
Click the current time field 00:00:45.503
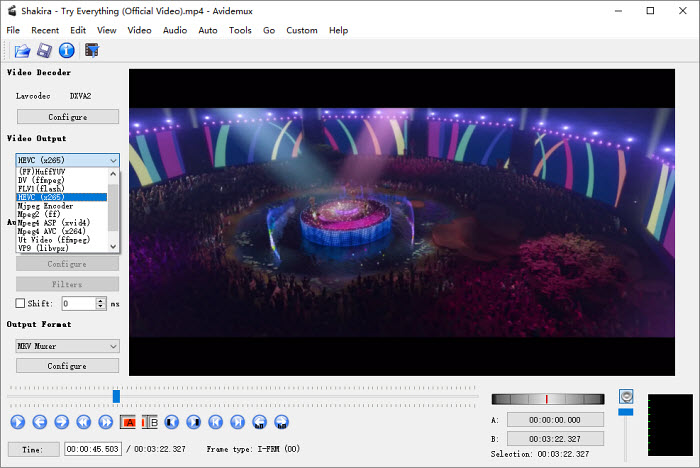click(93, 449)
